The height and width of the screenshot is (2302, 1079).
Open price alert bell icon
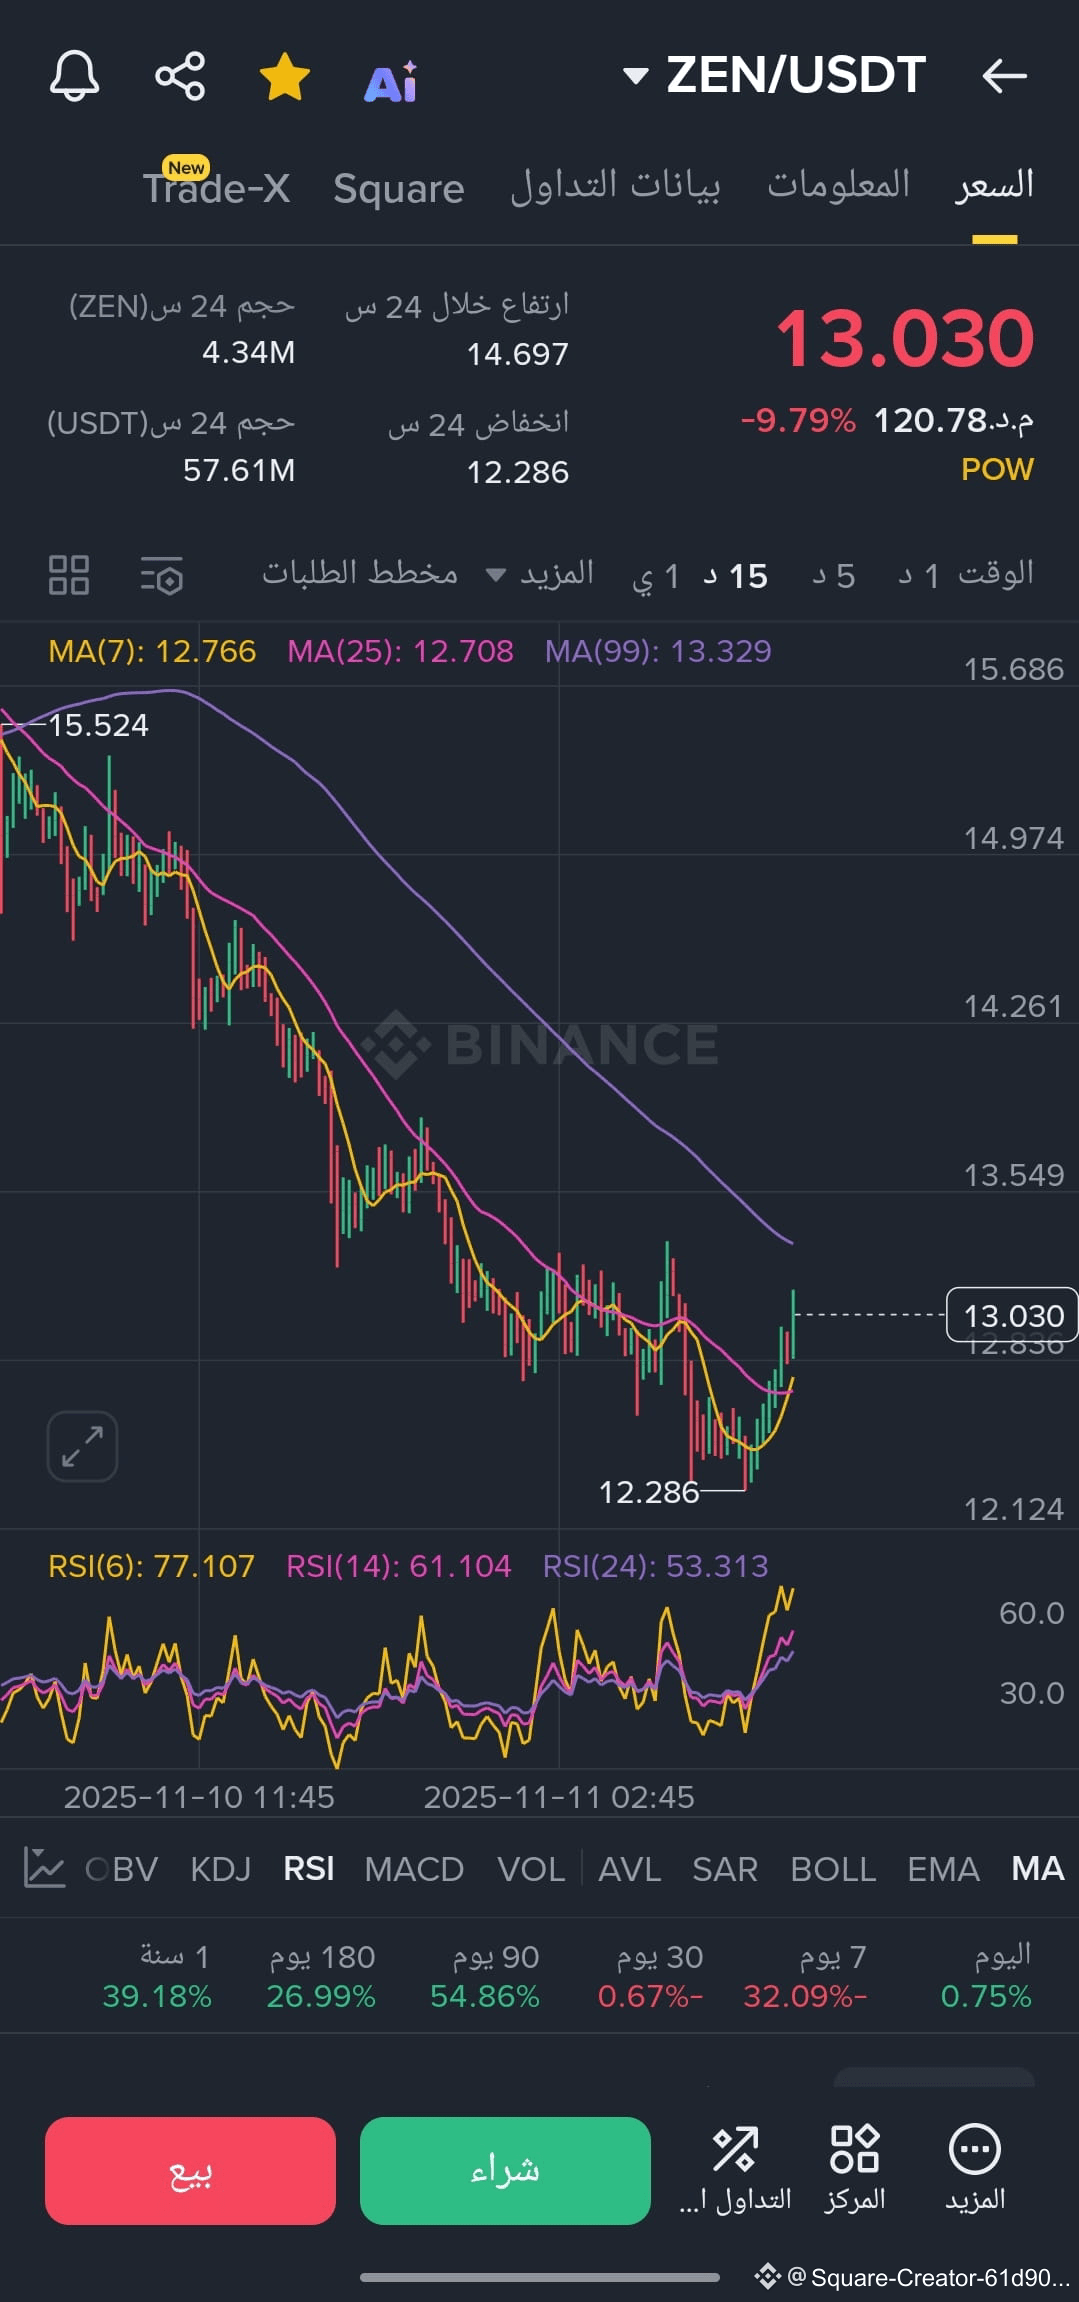(x=75, y=76)
